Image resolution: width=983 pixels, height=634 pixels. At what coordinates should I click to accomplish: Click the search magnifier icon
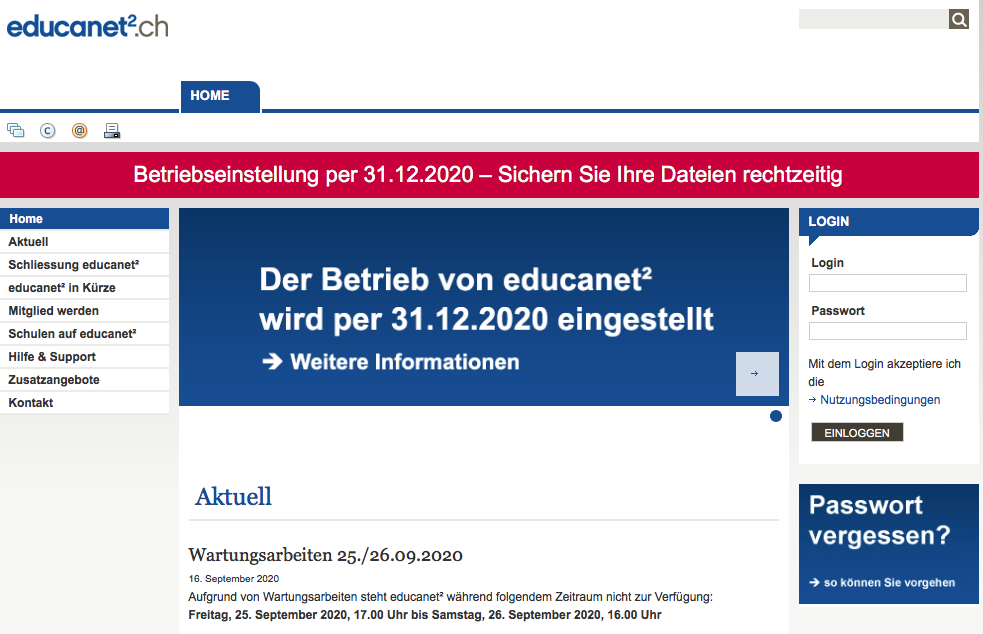(959, 19)
